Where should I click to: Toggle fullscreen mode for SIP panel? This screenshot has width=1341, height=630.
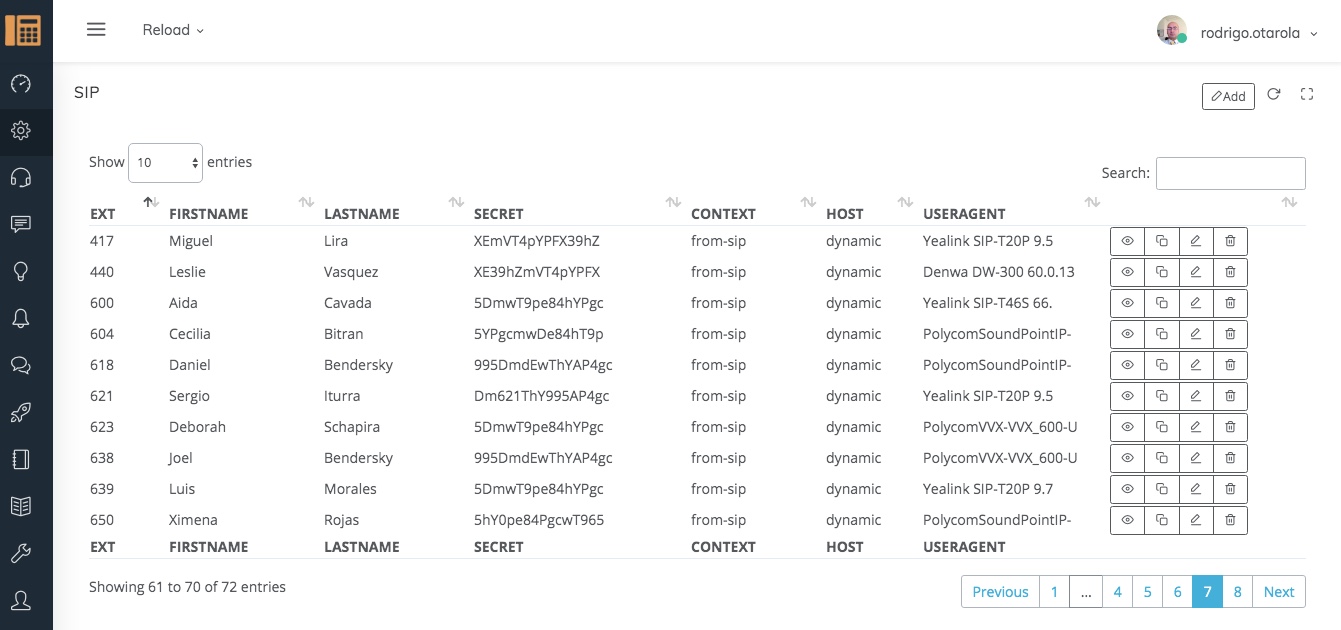point(1306,94)
